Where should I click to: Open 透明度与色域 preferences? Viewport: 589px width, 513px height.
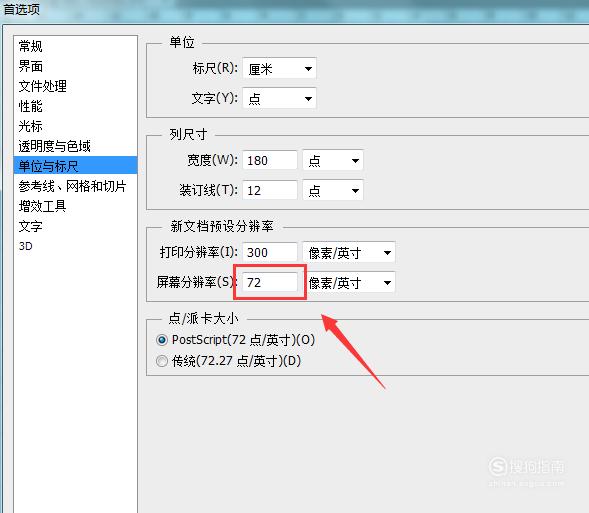(54, 146)
